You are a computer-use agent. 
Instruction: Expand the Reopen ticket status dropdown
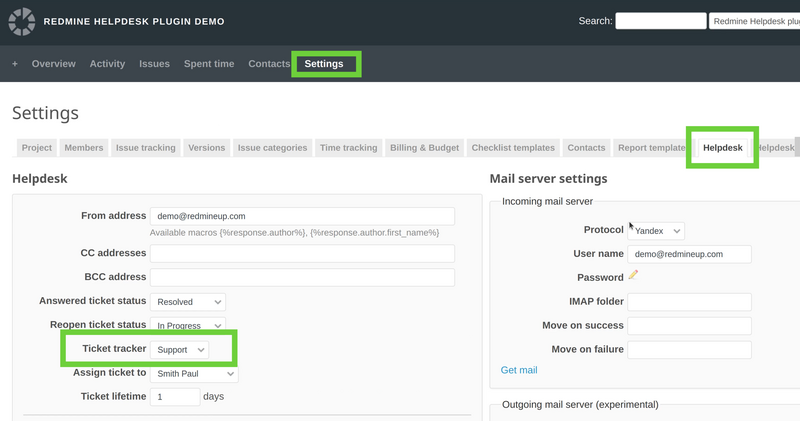click(188, 325)
